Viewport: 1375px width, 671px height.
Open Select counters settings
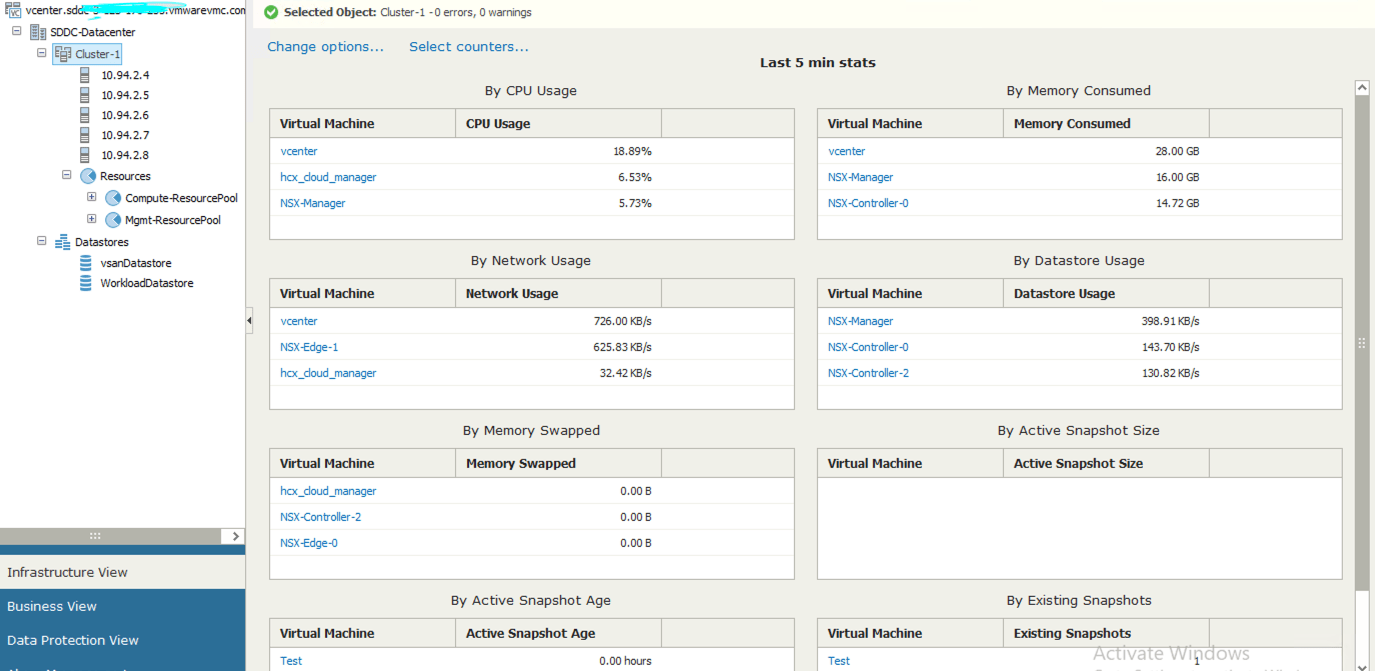pos(468,46)
